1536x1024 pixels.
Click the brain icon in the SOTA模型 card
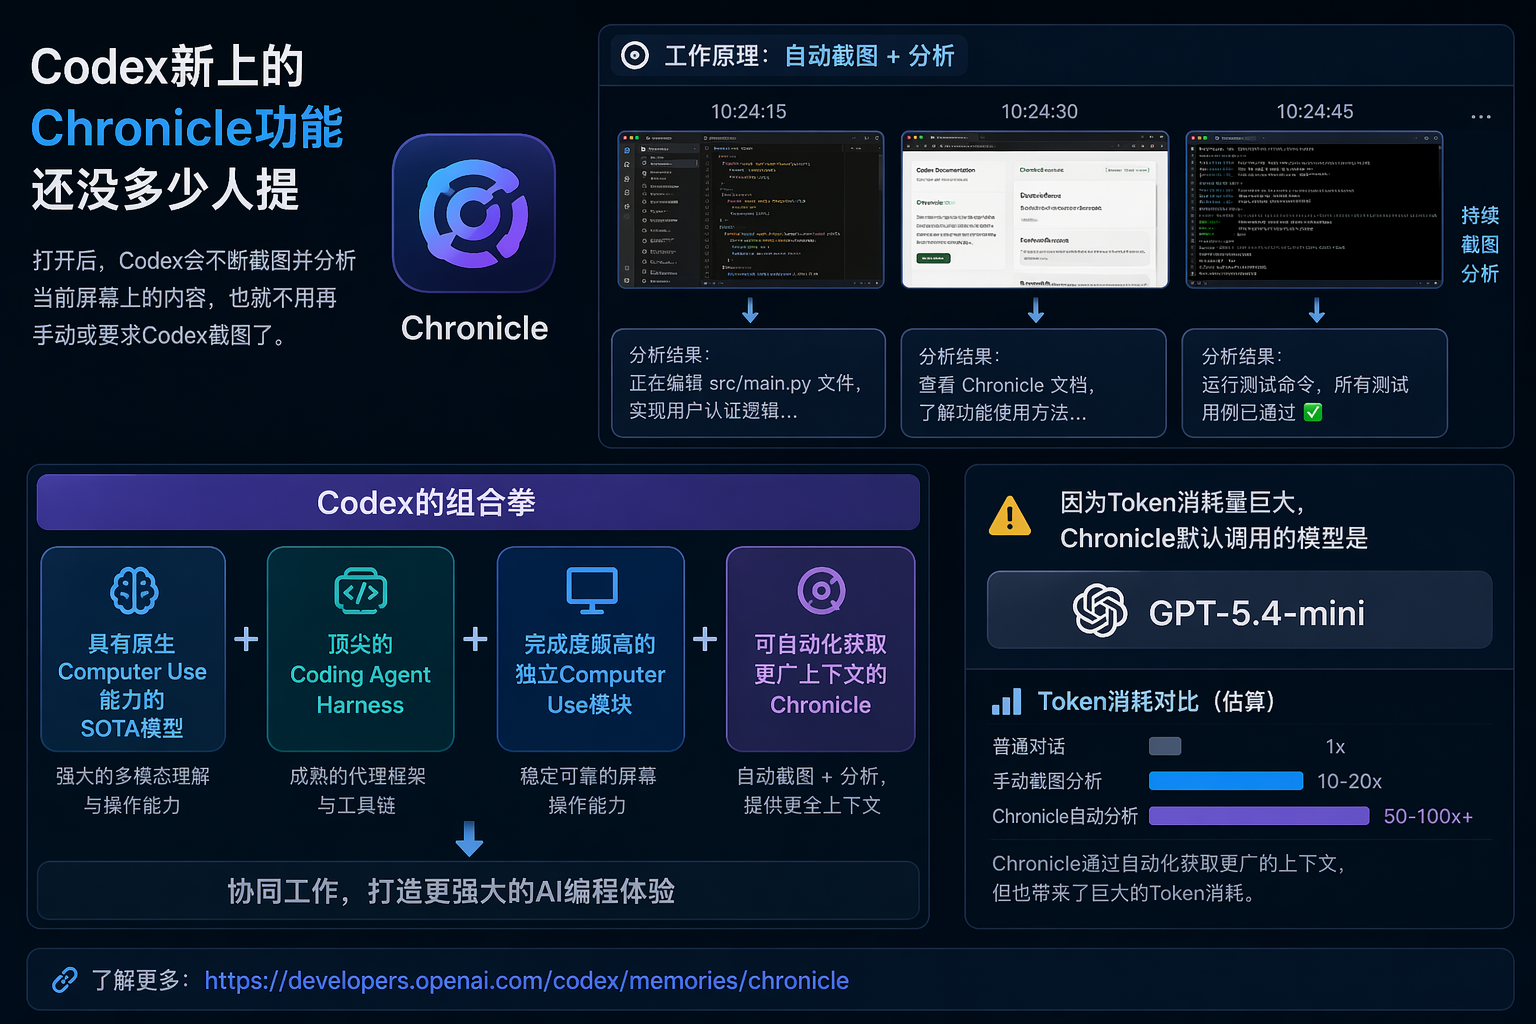[133, 590]
